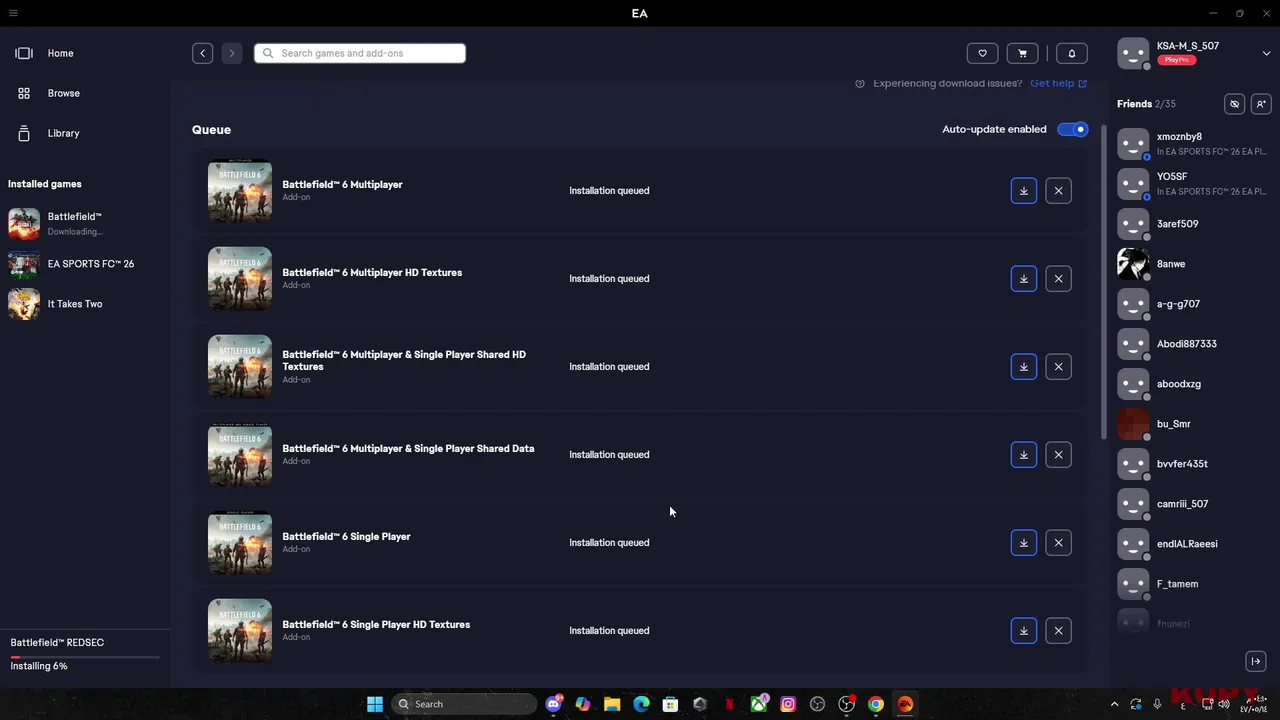
Task: Download Battlefield 6 Multiplayer HD Textures now
Action: pyautogui.click(x=1024, y=279)
